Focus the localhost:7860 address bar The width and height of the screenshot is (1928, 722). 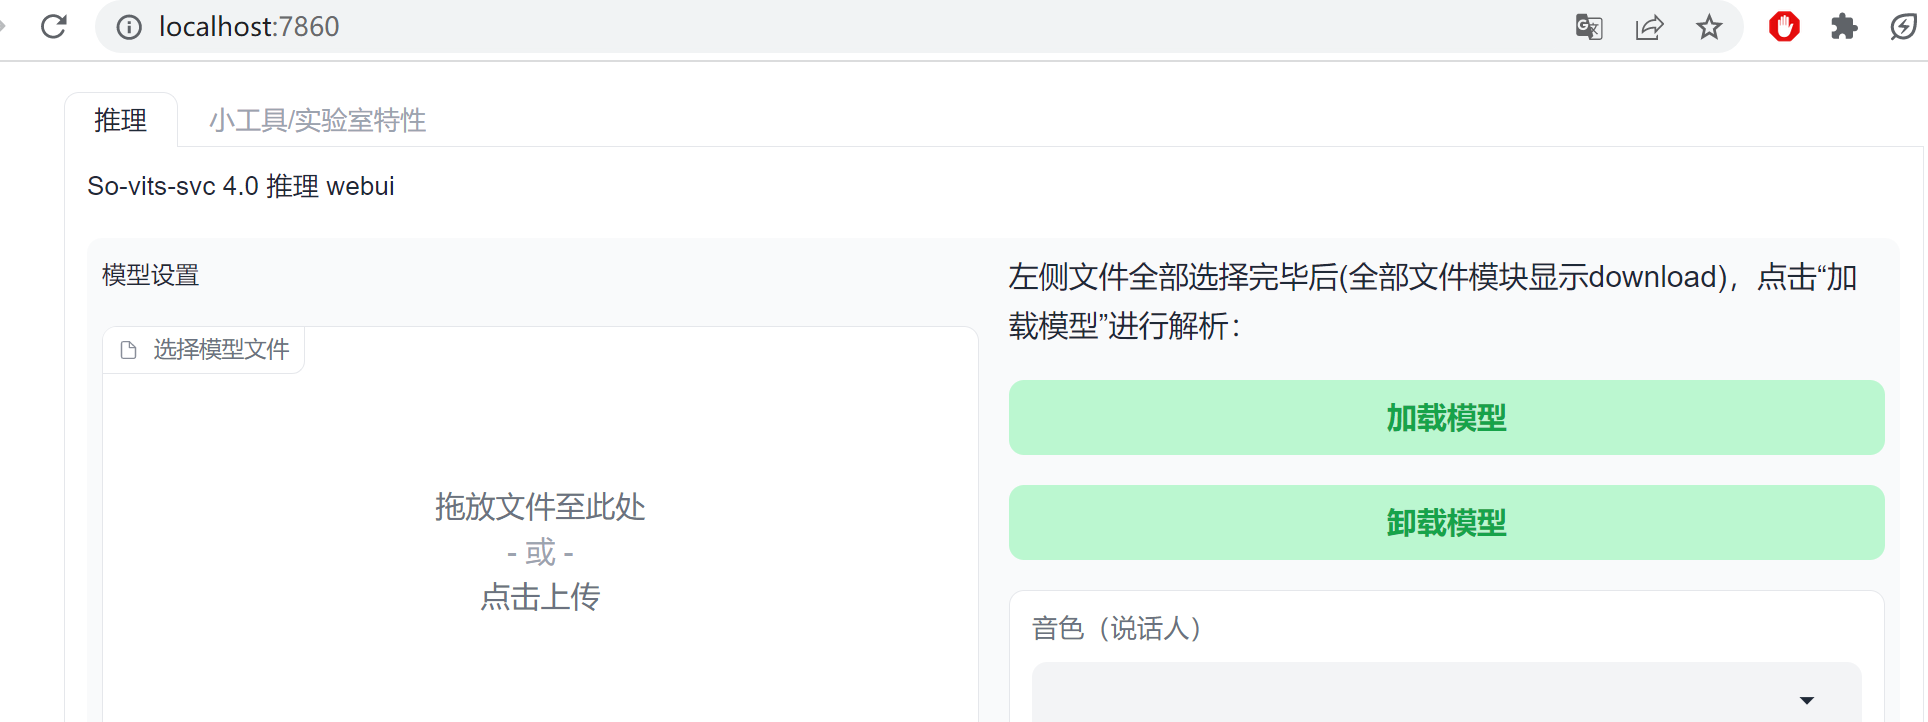coord(249,27)
